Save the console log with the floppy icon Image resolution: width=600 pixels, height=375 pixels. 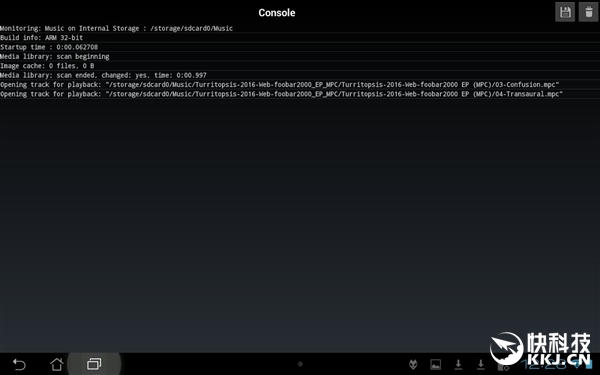click(565, 12)
